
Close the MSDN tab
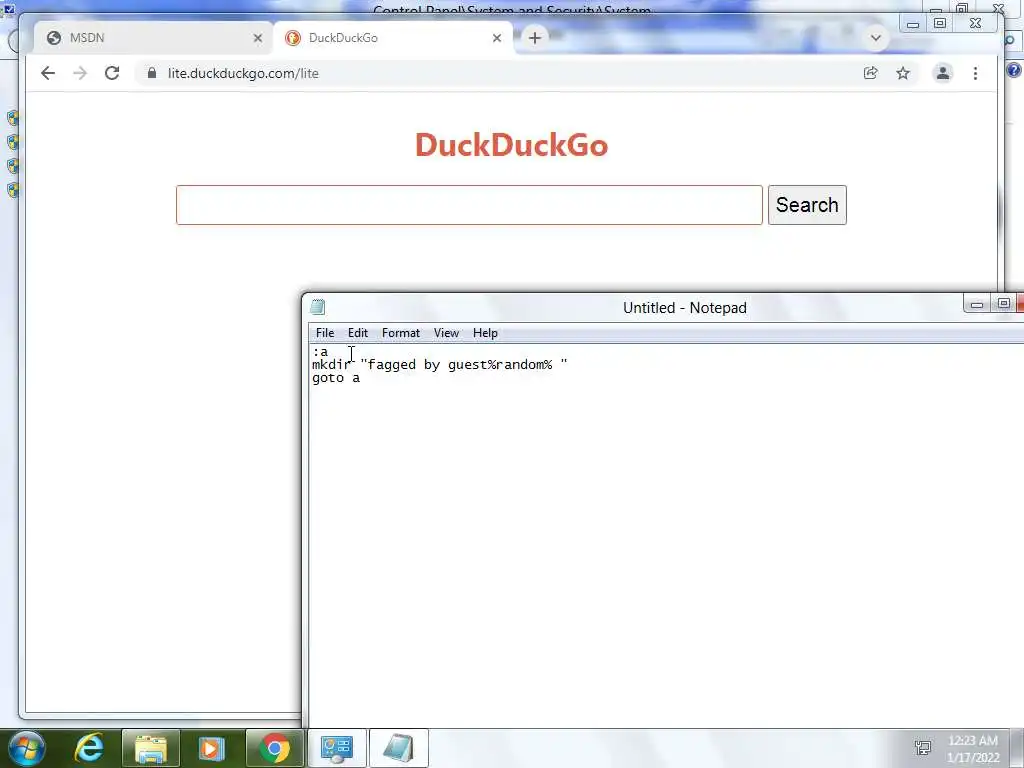coord(258,38)
